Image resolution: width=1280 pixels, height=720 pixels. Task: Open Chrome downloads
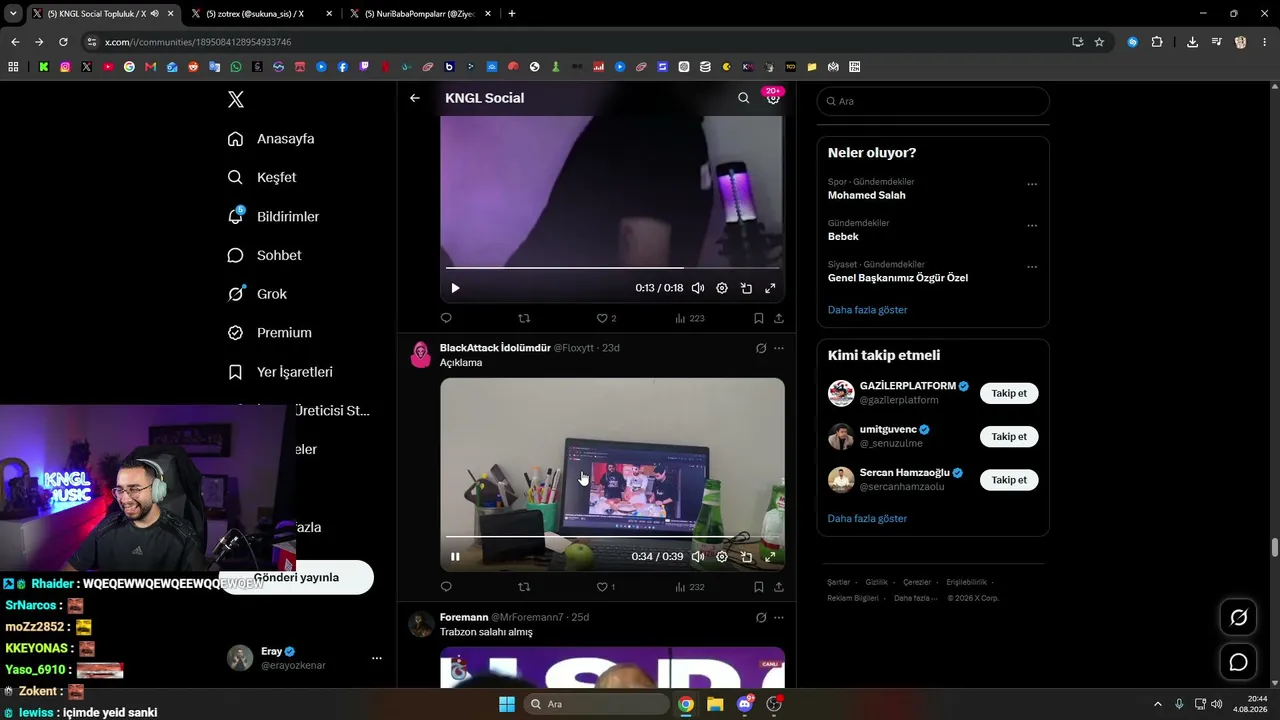[1192, 42]
